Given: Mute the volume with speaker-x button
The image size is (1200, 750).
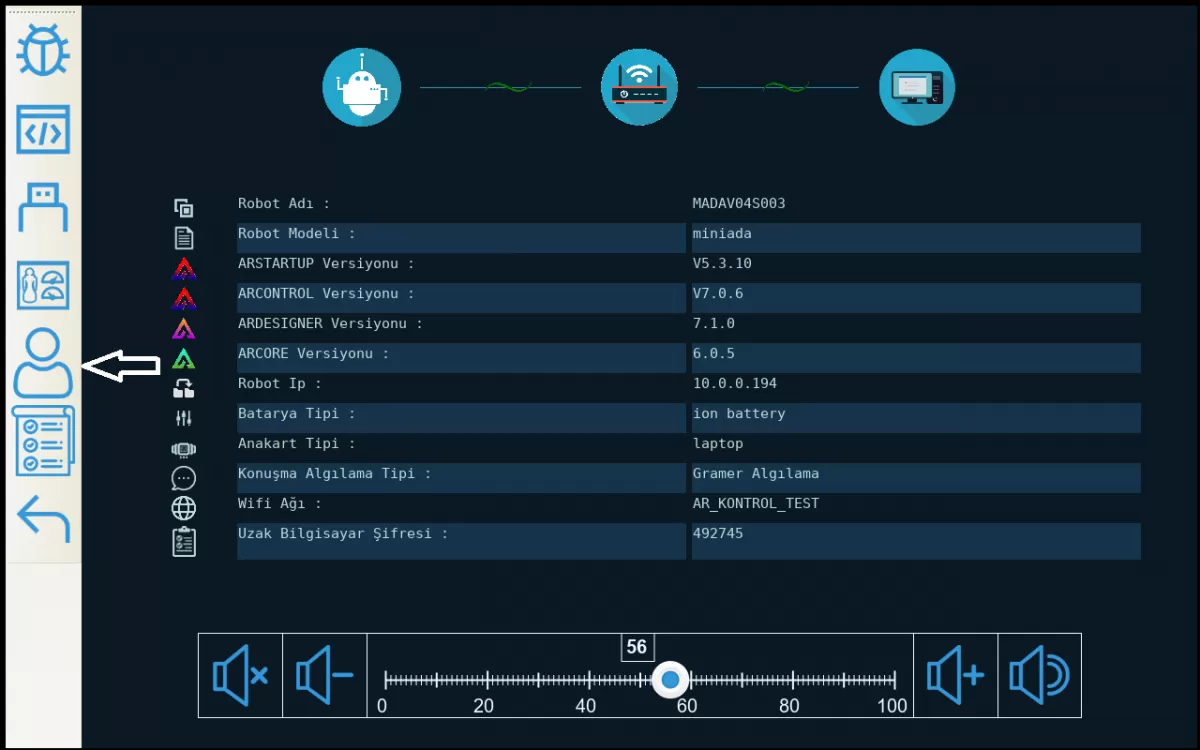Looking at the screenshot, I should pos(240,676).
